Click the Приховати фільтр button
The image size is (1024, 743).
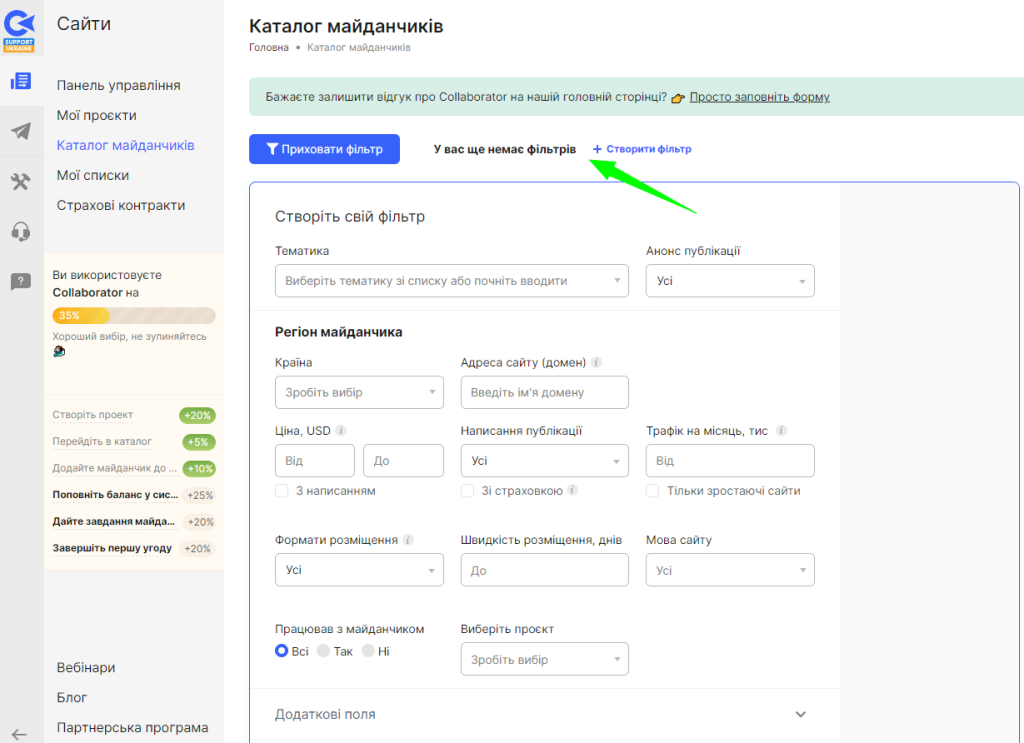(324, 149)
